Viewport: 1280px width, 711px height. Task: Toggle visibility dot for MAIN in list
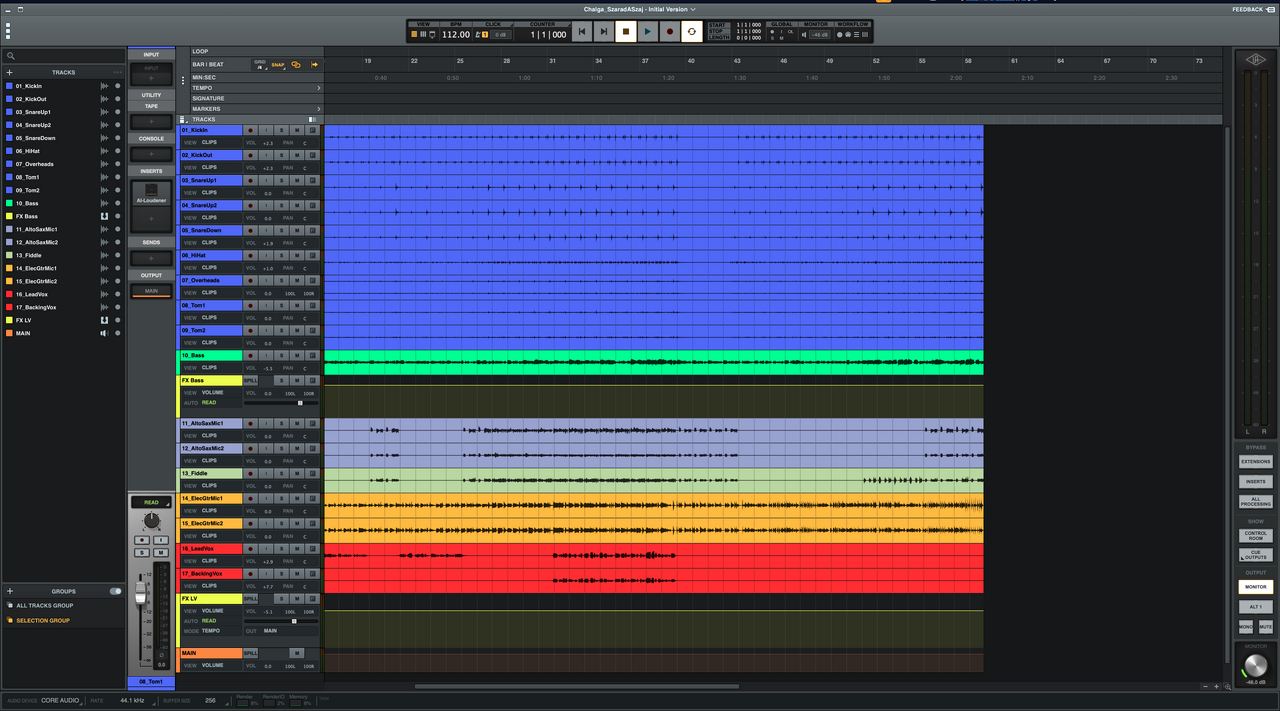[x=117, y=333]
